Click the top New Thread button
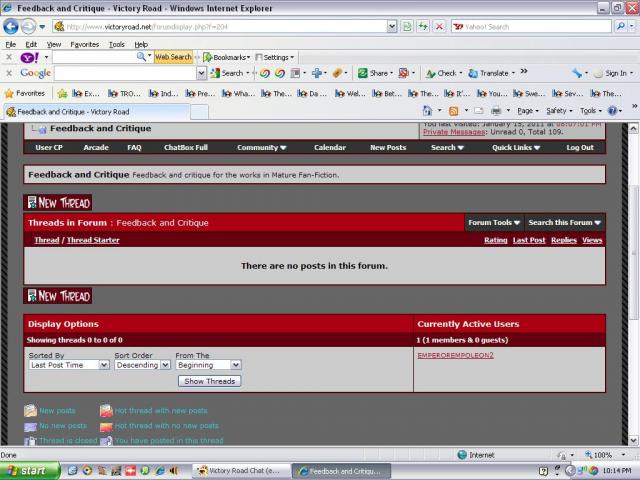 [58, 203]
